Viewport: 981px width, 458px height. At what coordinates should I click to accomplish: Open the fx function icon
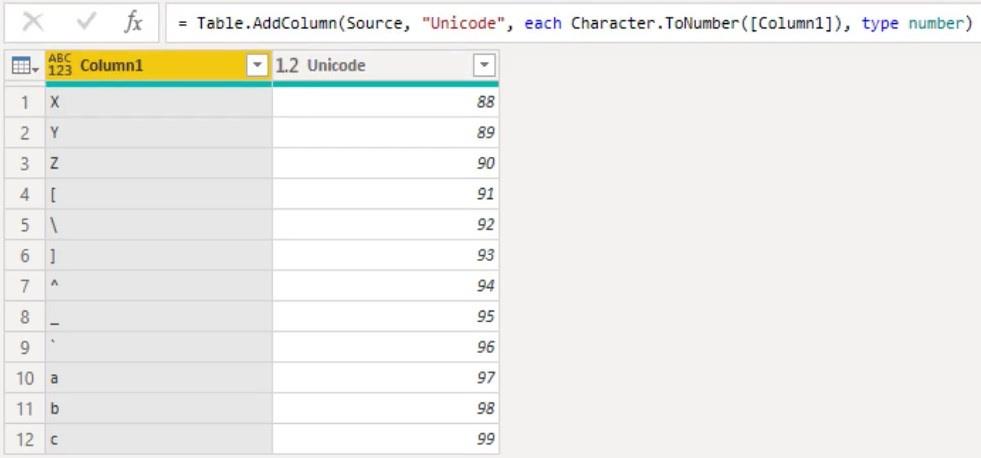(x=133, y=23)
